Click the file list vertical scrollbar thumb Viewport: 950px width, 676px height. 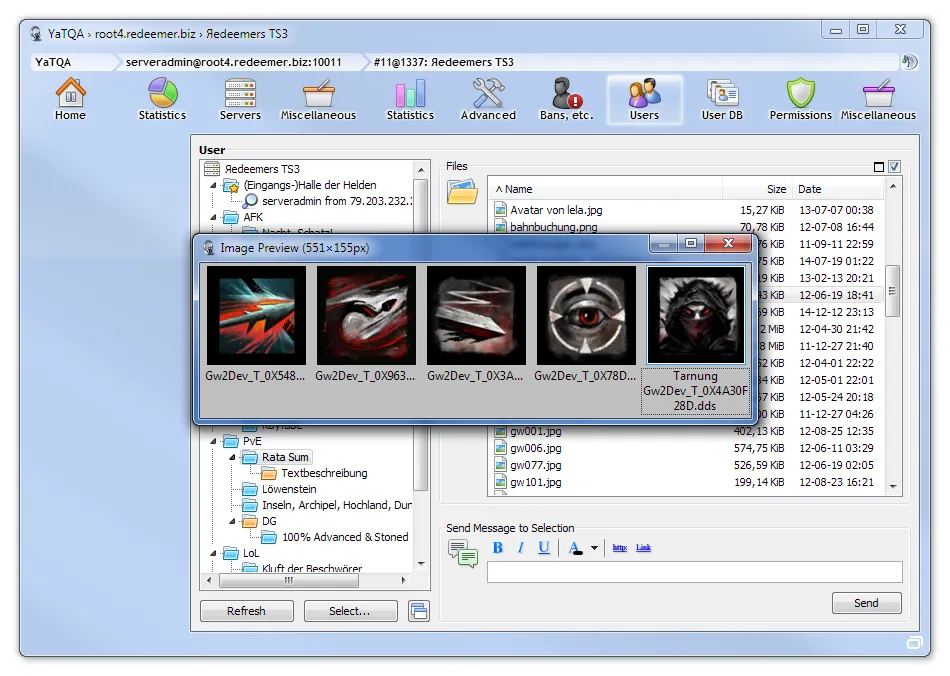coord(892,291)
